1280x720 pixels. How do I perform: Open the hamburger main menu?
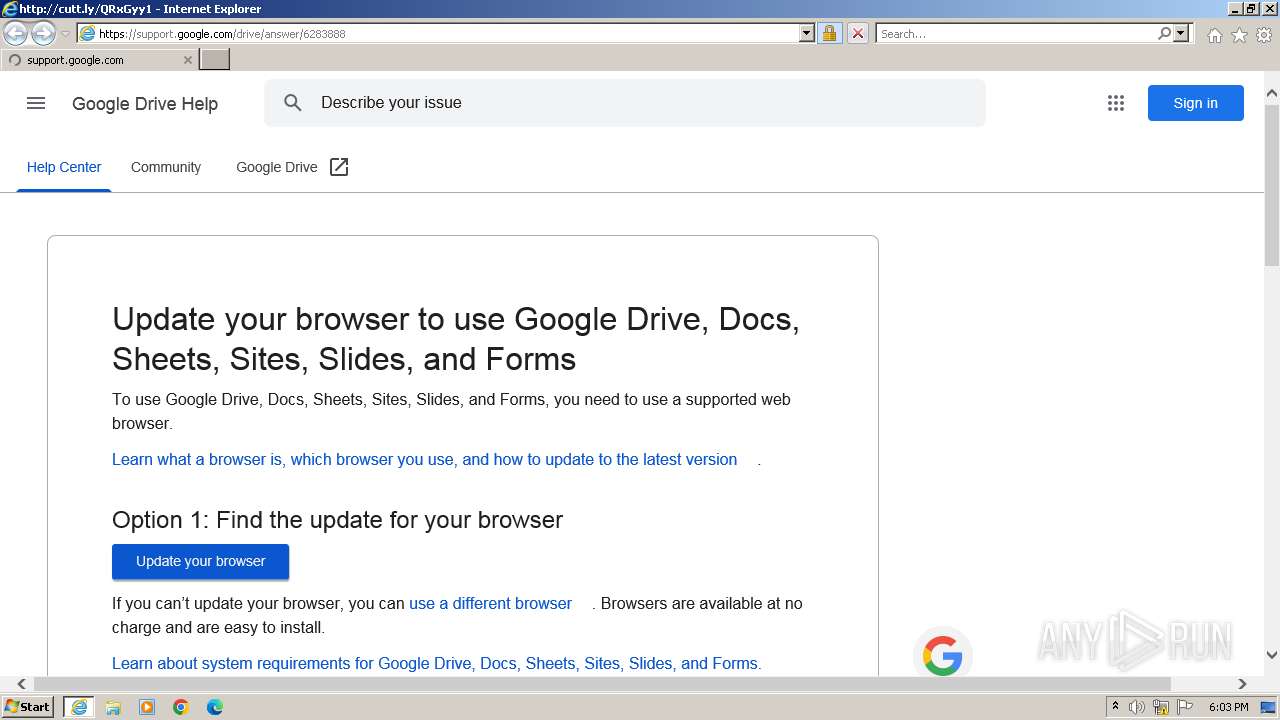(x=36, y=103)
